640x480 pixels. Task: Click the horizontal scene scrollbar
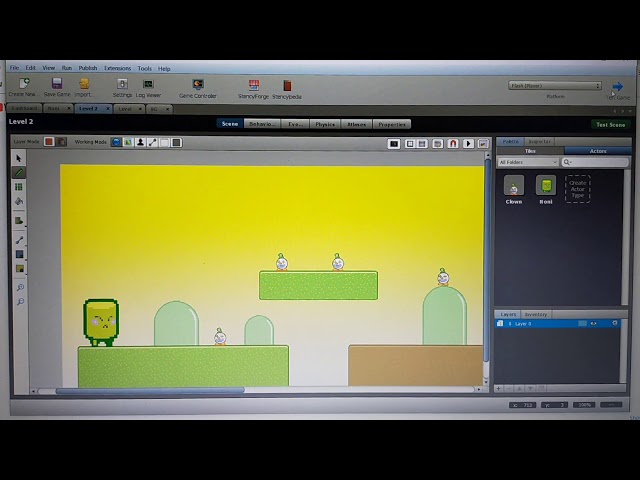click(x=150, y=390)
